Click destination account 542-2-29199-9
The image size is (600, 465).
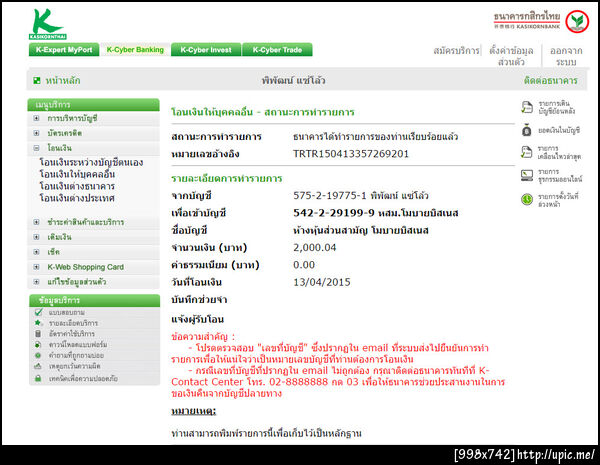click(x=334, y=213)
